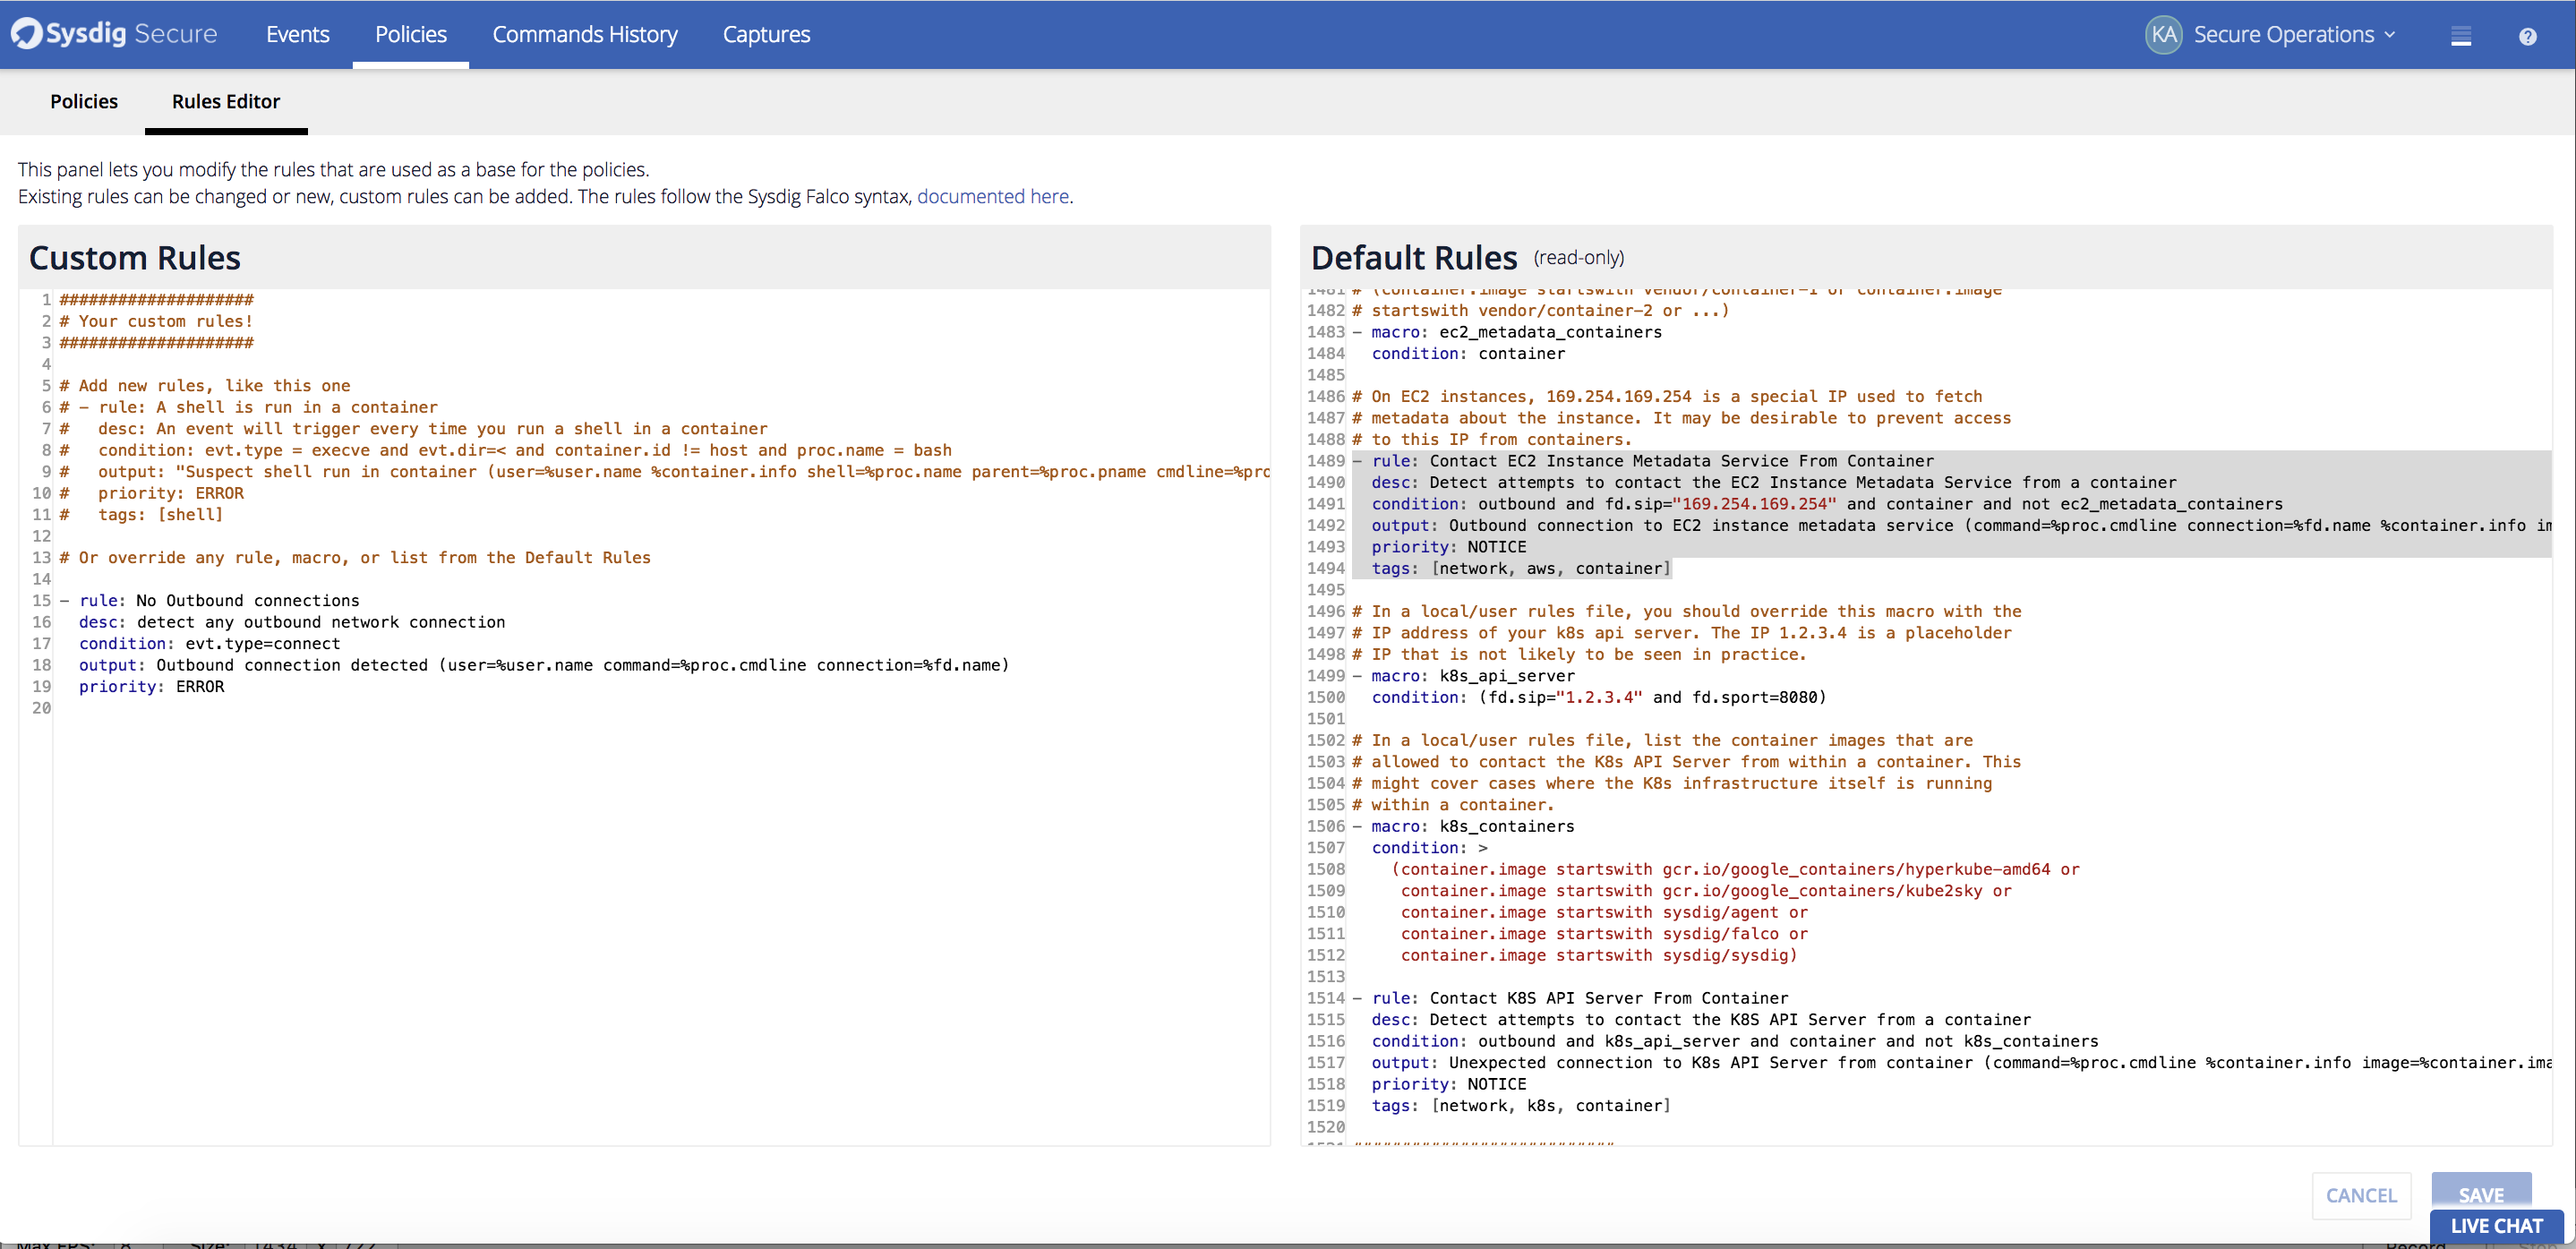
Task: Select the Rules Editor tab
Action: pos(225,101)
